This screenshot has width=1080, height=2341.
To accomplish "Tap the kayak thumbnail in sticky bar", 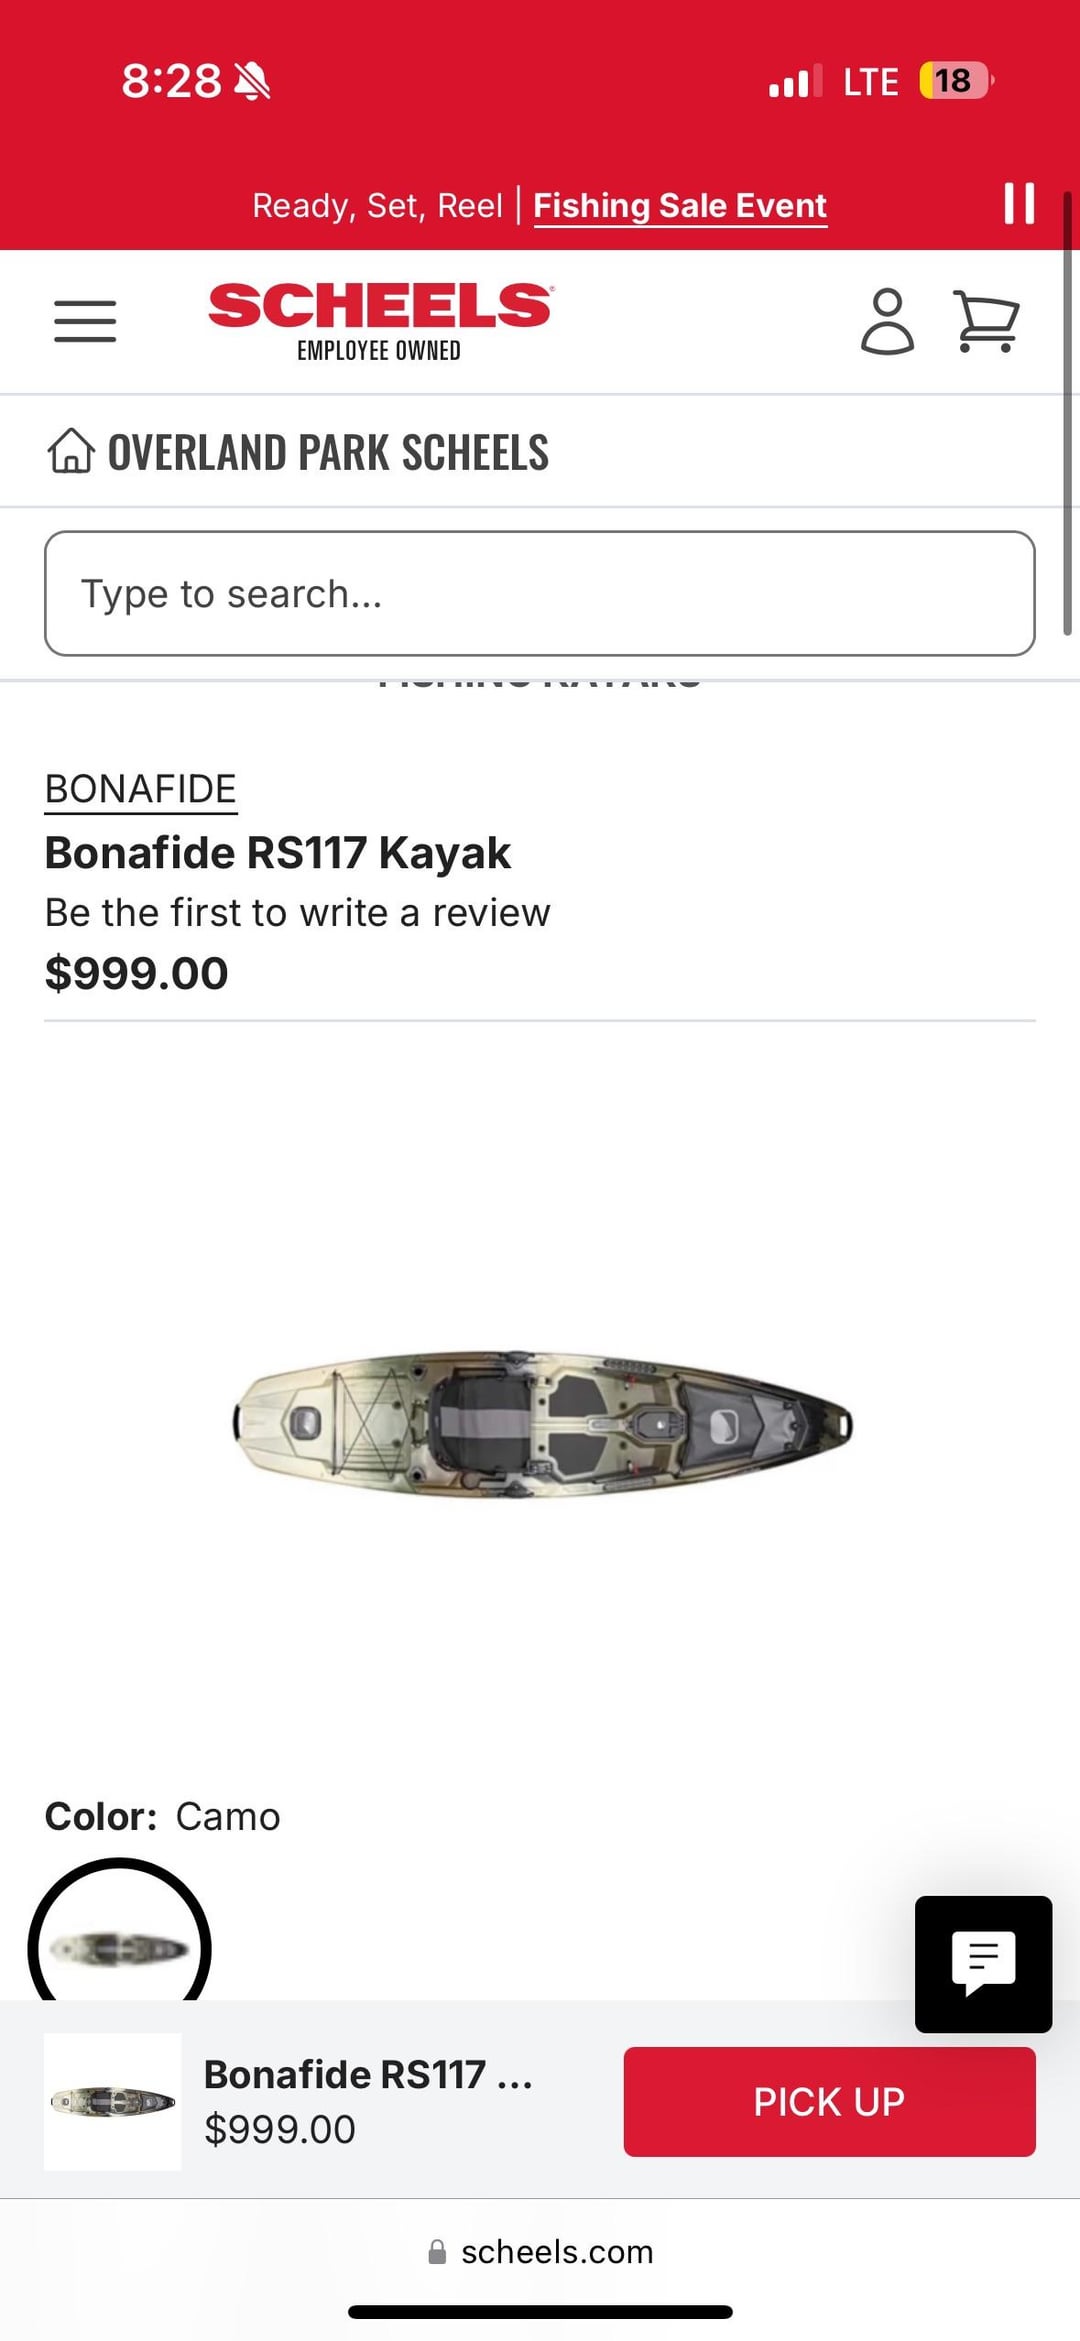I will [x=113, y=2101].
